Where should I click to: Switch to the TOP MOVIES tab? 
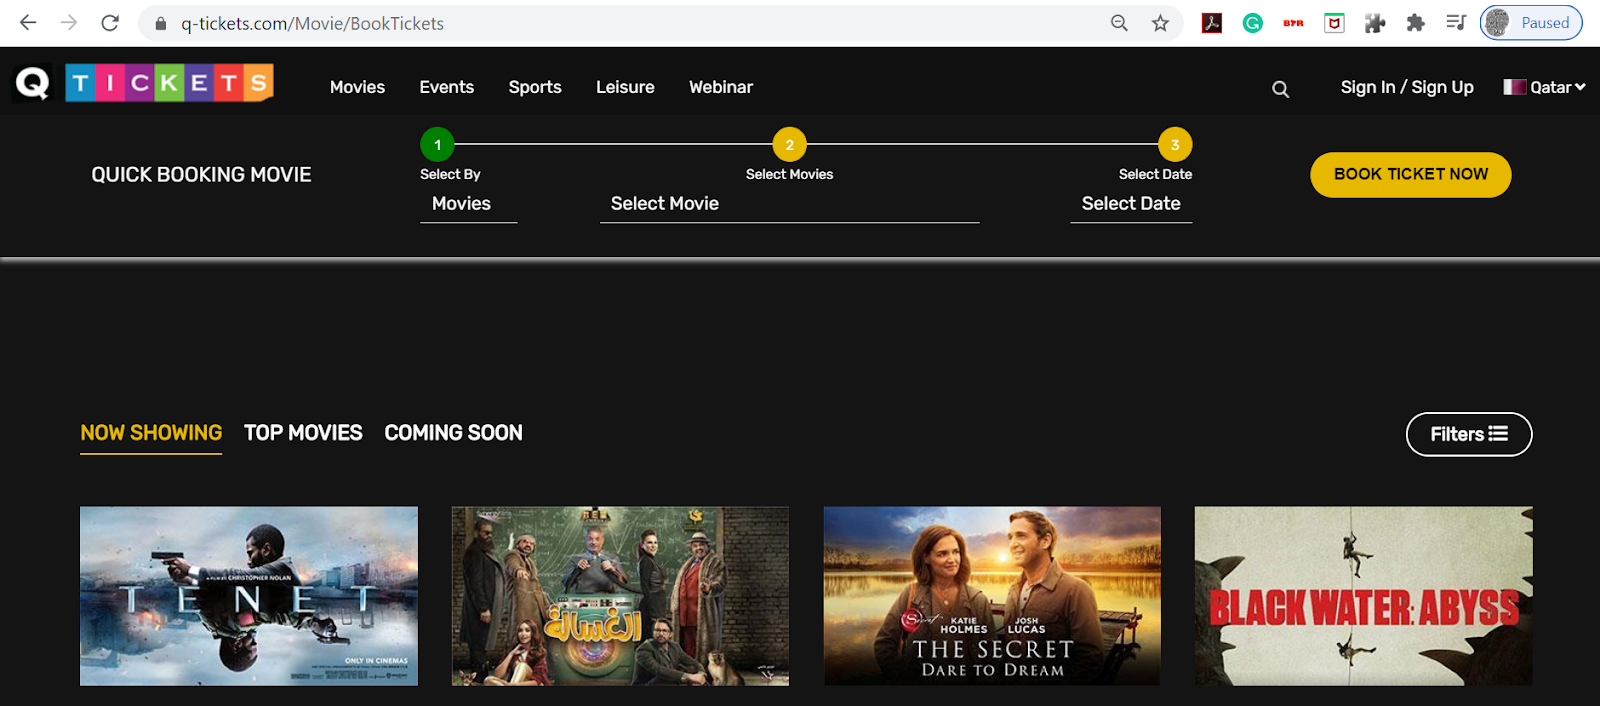coord(303,433)
